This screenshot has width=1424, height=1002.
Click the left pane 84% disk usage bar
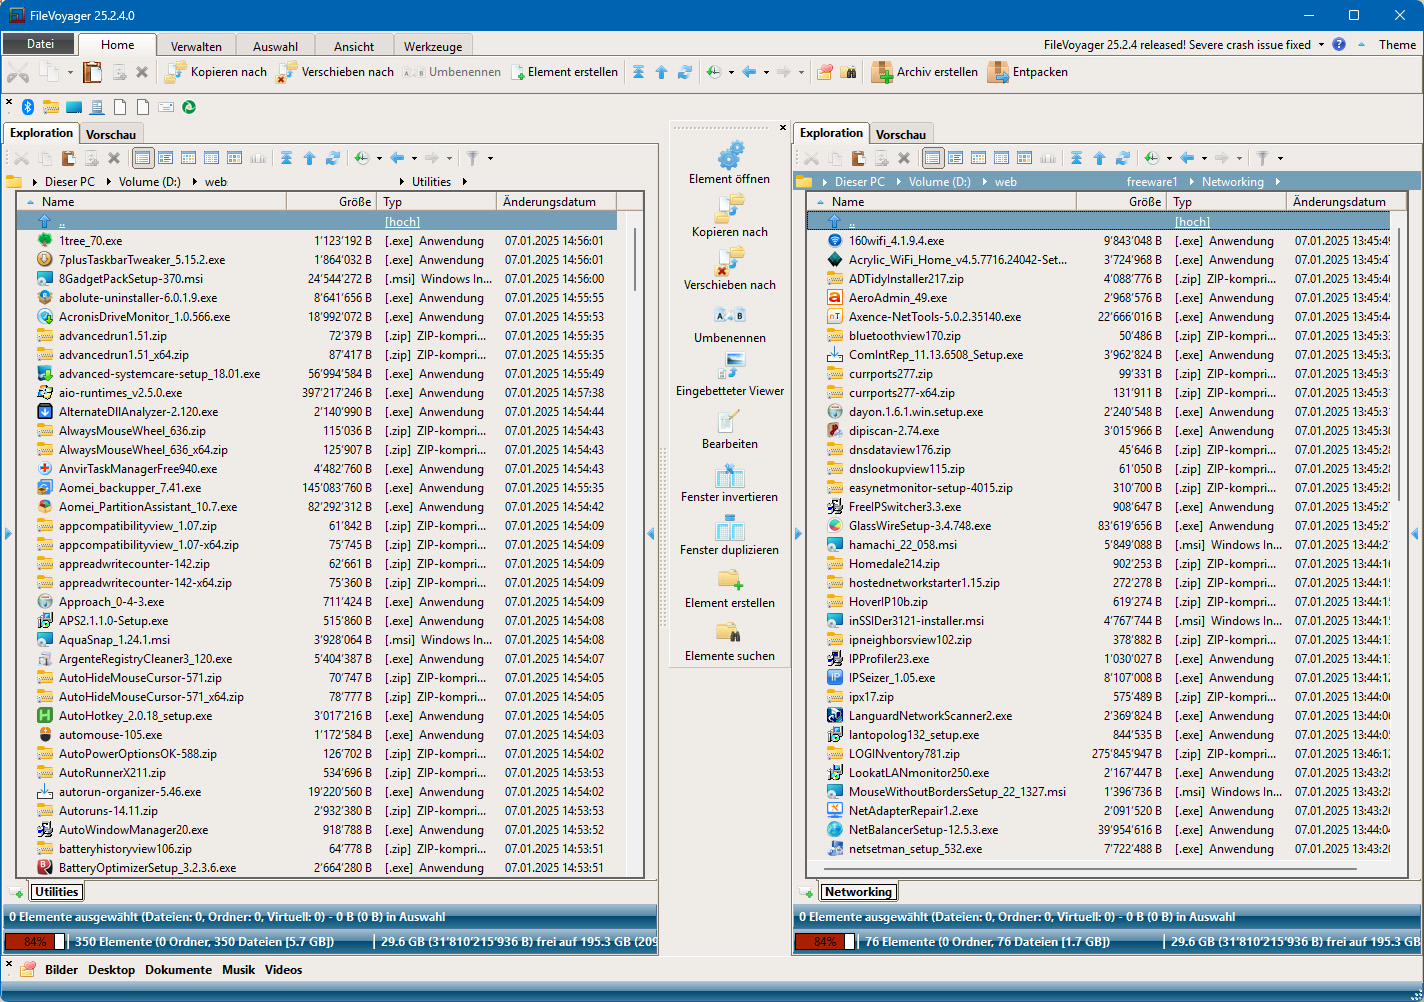click(x=35, y=942)
